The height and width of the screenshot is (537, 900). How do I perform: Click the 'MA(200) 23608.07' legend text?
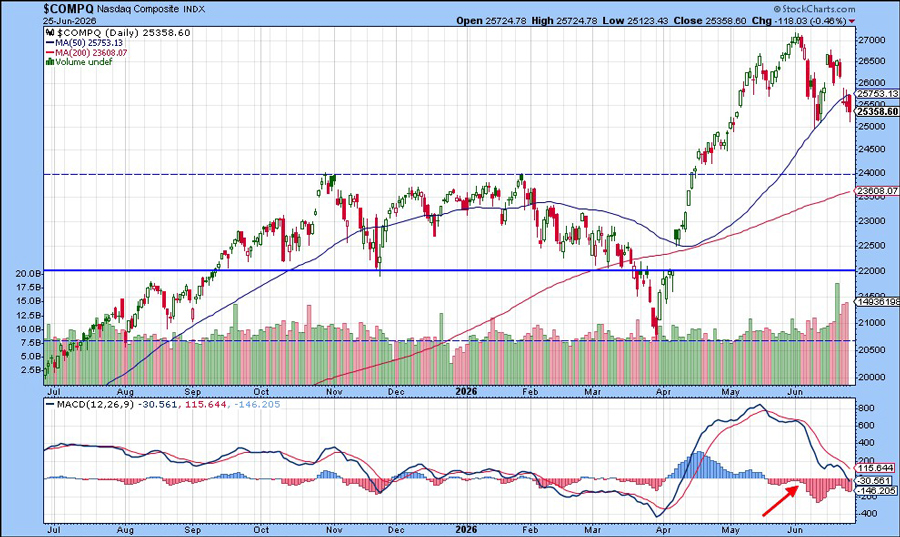pyautogui.click(x=91, y=52)
